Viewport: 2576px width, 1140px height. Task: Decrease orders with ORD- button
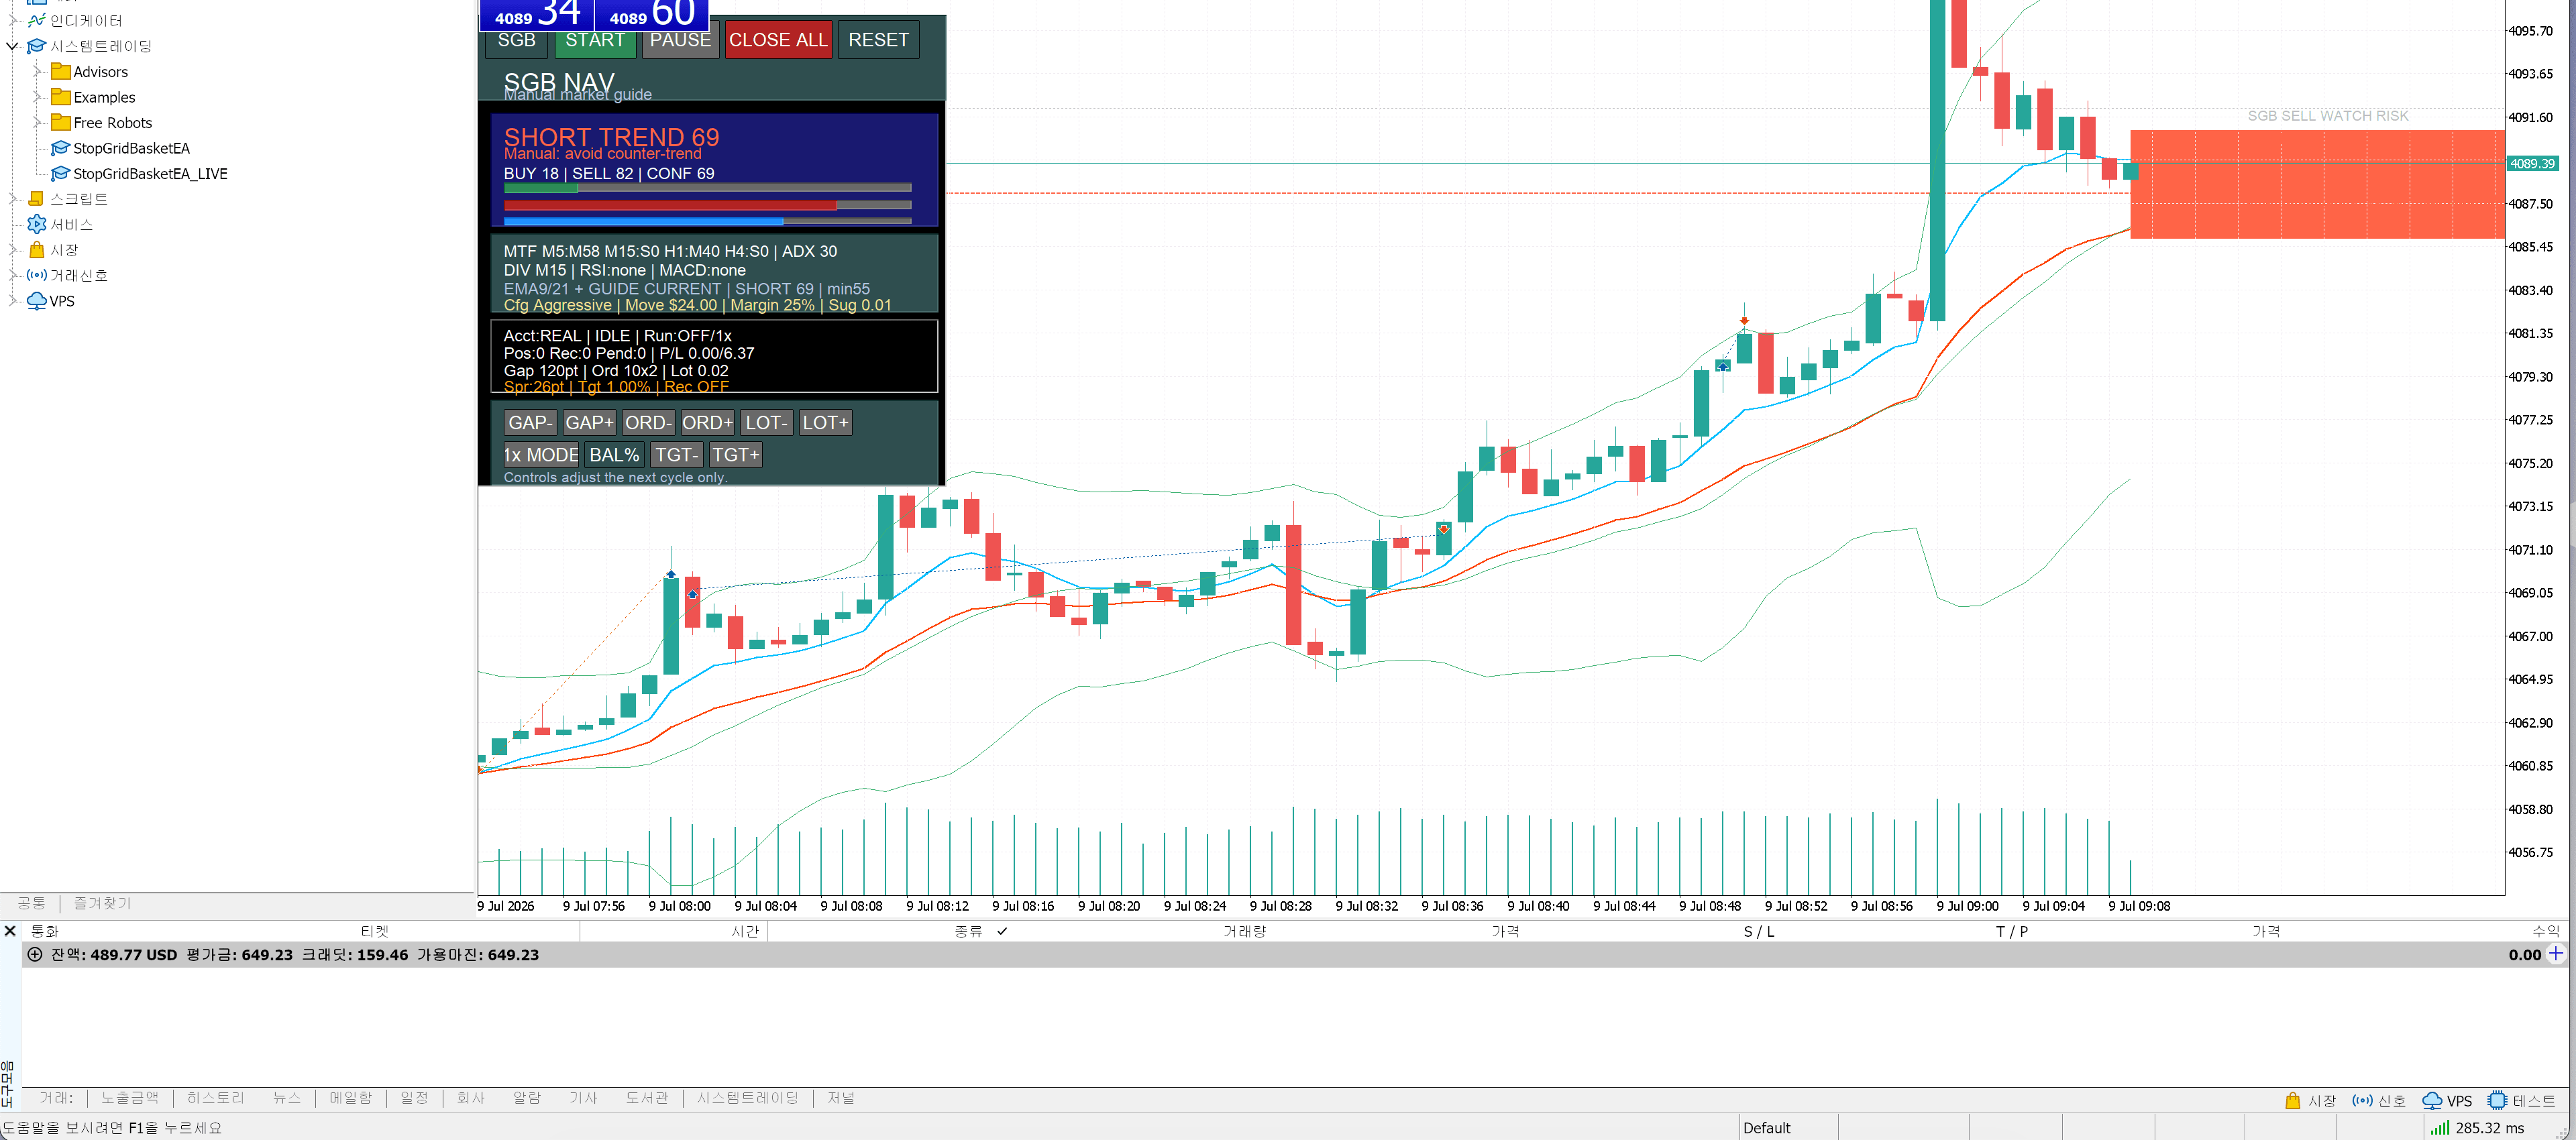pyautogui.click(x=648, y=423)
